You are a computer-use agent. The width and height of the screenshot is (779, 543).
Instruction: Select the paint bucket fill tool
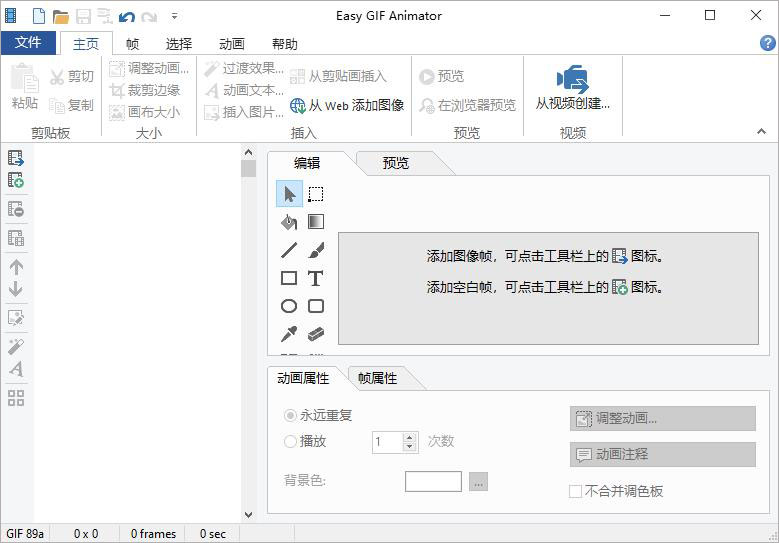(289, 222)
